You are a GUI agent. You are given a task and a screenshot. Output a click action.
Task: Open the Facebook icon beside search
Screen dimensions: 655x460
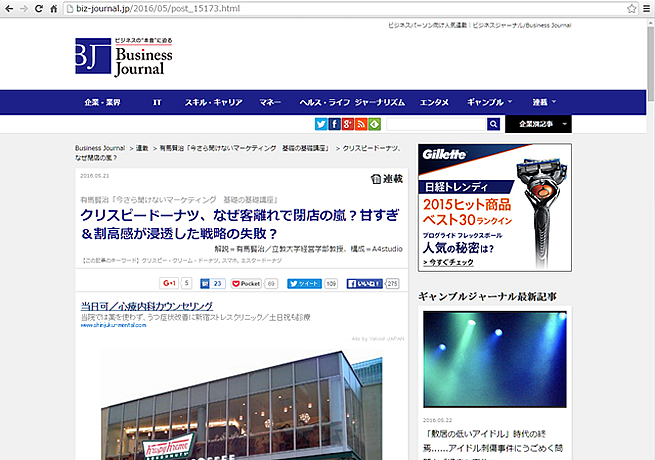(334, 124)
